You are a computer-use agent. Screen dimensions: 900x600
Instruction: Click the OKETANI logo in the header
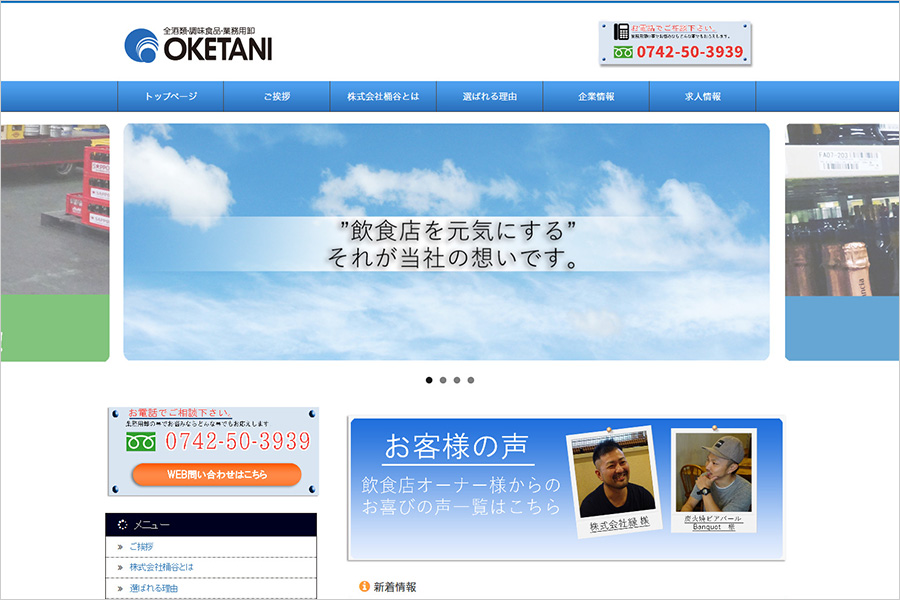(198, 44)
